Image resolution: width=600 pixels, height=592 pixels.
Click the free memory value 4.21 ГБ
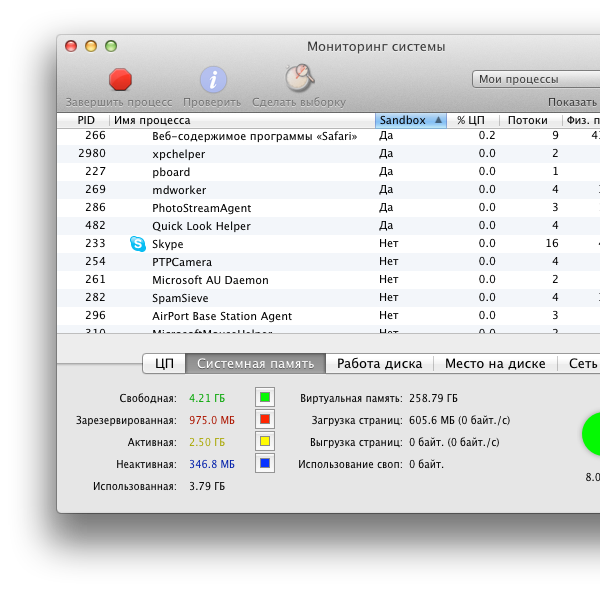(x=207, y=398)
